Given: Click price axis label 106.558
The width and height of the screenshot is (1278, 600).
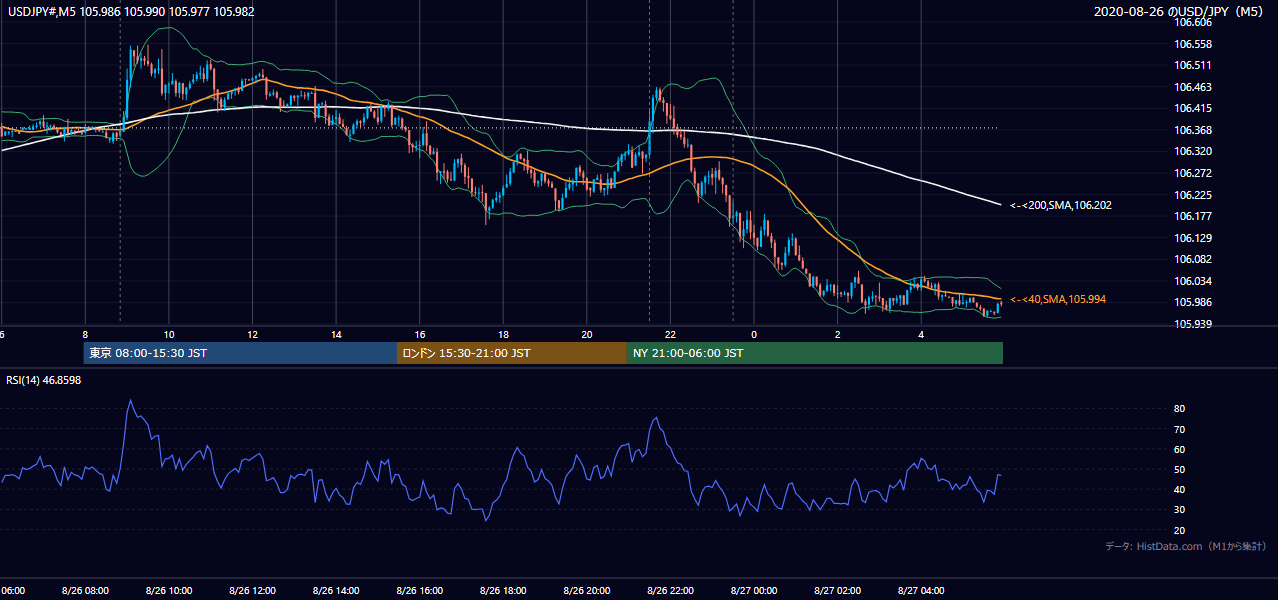Looking at the screenshot, I should tap(1192, 44).
